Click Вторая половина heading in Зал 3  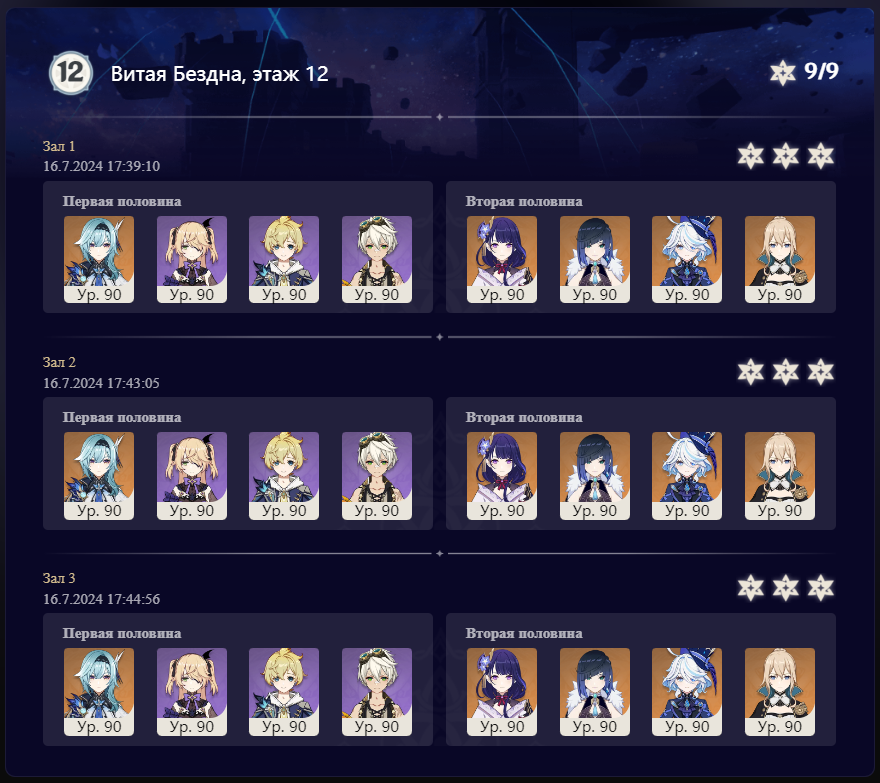tap(524, 633)
